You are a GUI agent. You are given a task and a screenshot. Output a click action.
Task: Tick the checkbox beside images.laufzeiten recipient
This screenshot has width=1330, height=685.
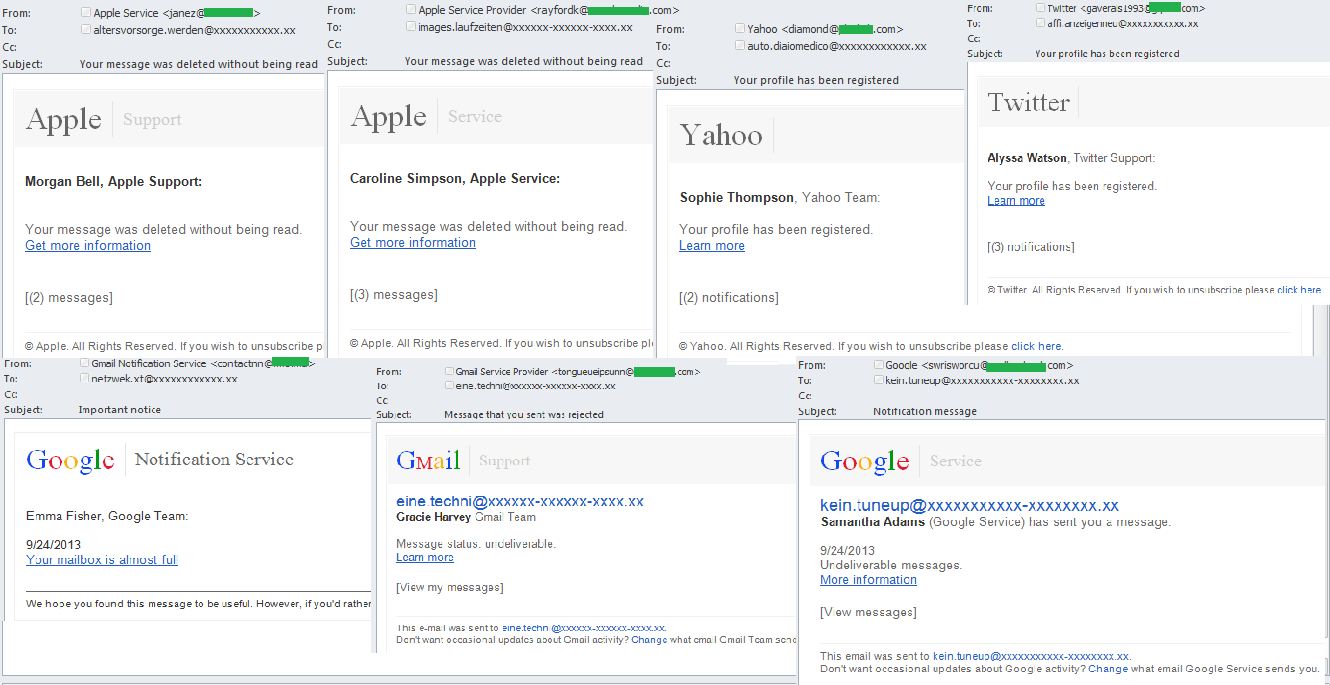[411, 27]
